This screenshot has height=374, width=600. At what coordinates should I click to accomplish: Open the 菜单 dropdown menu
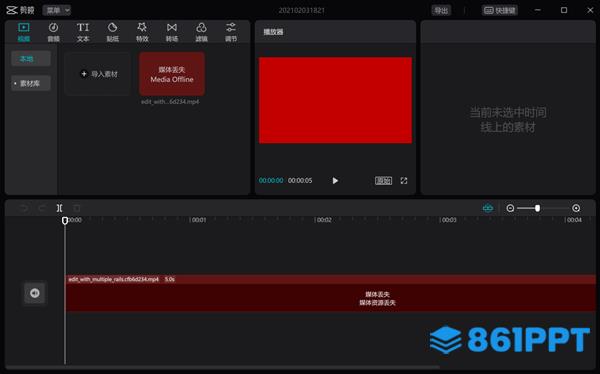coord(57,10)
